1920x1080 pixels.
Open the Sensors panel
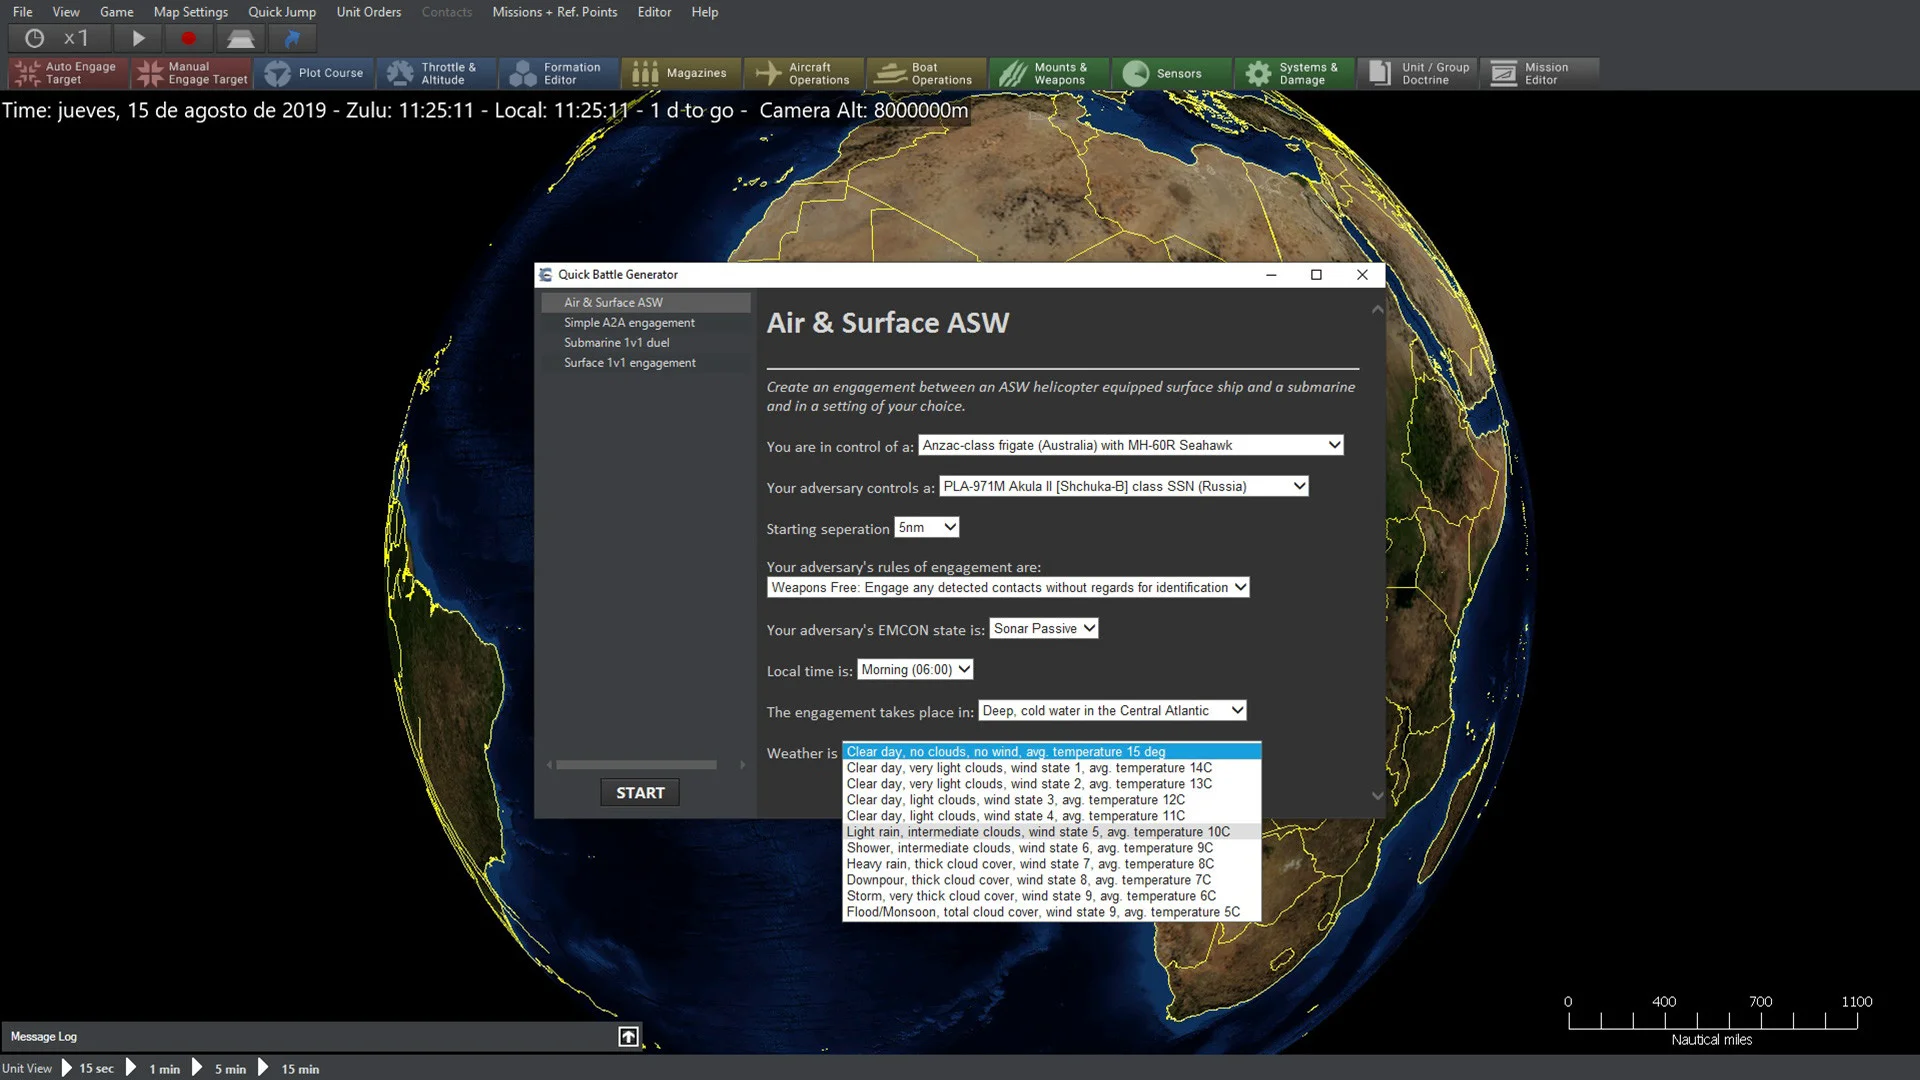pyautogui.click(x=1171, y=72)
